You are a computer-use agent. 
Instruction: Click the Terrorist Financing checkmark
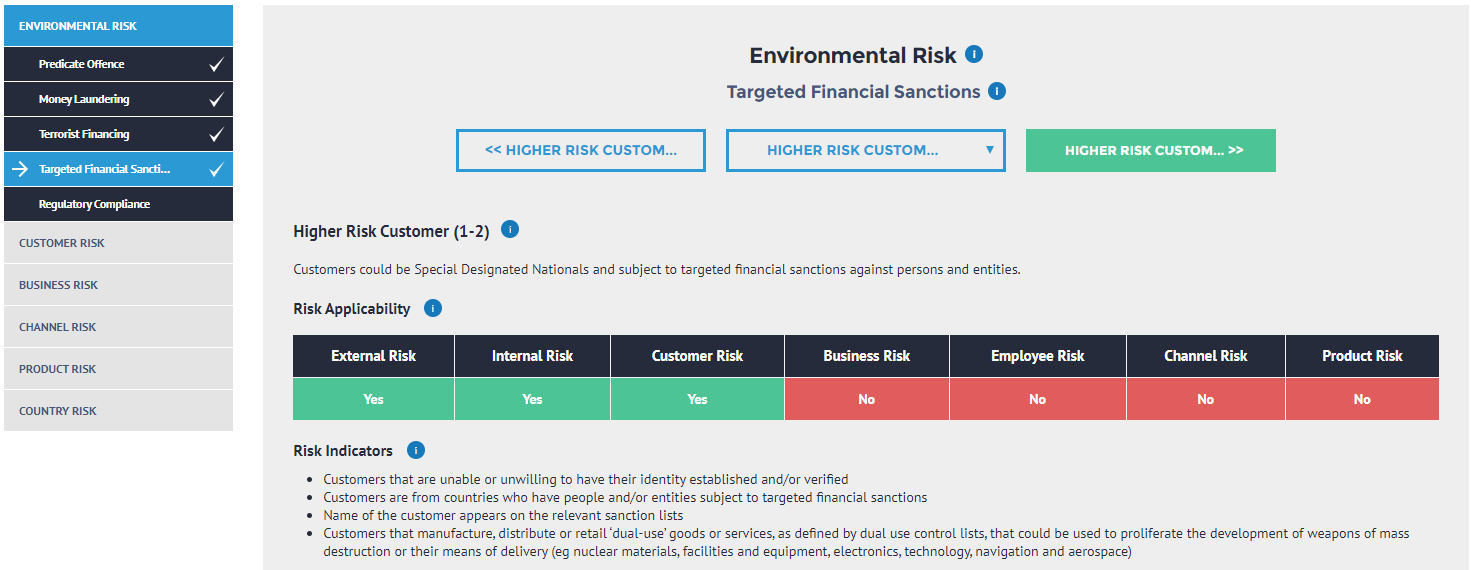pos(216,135)
